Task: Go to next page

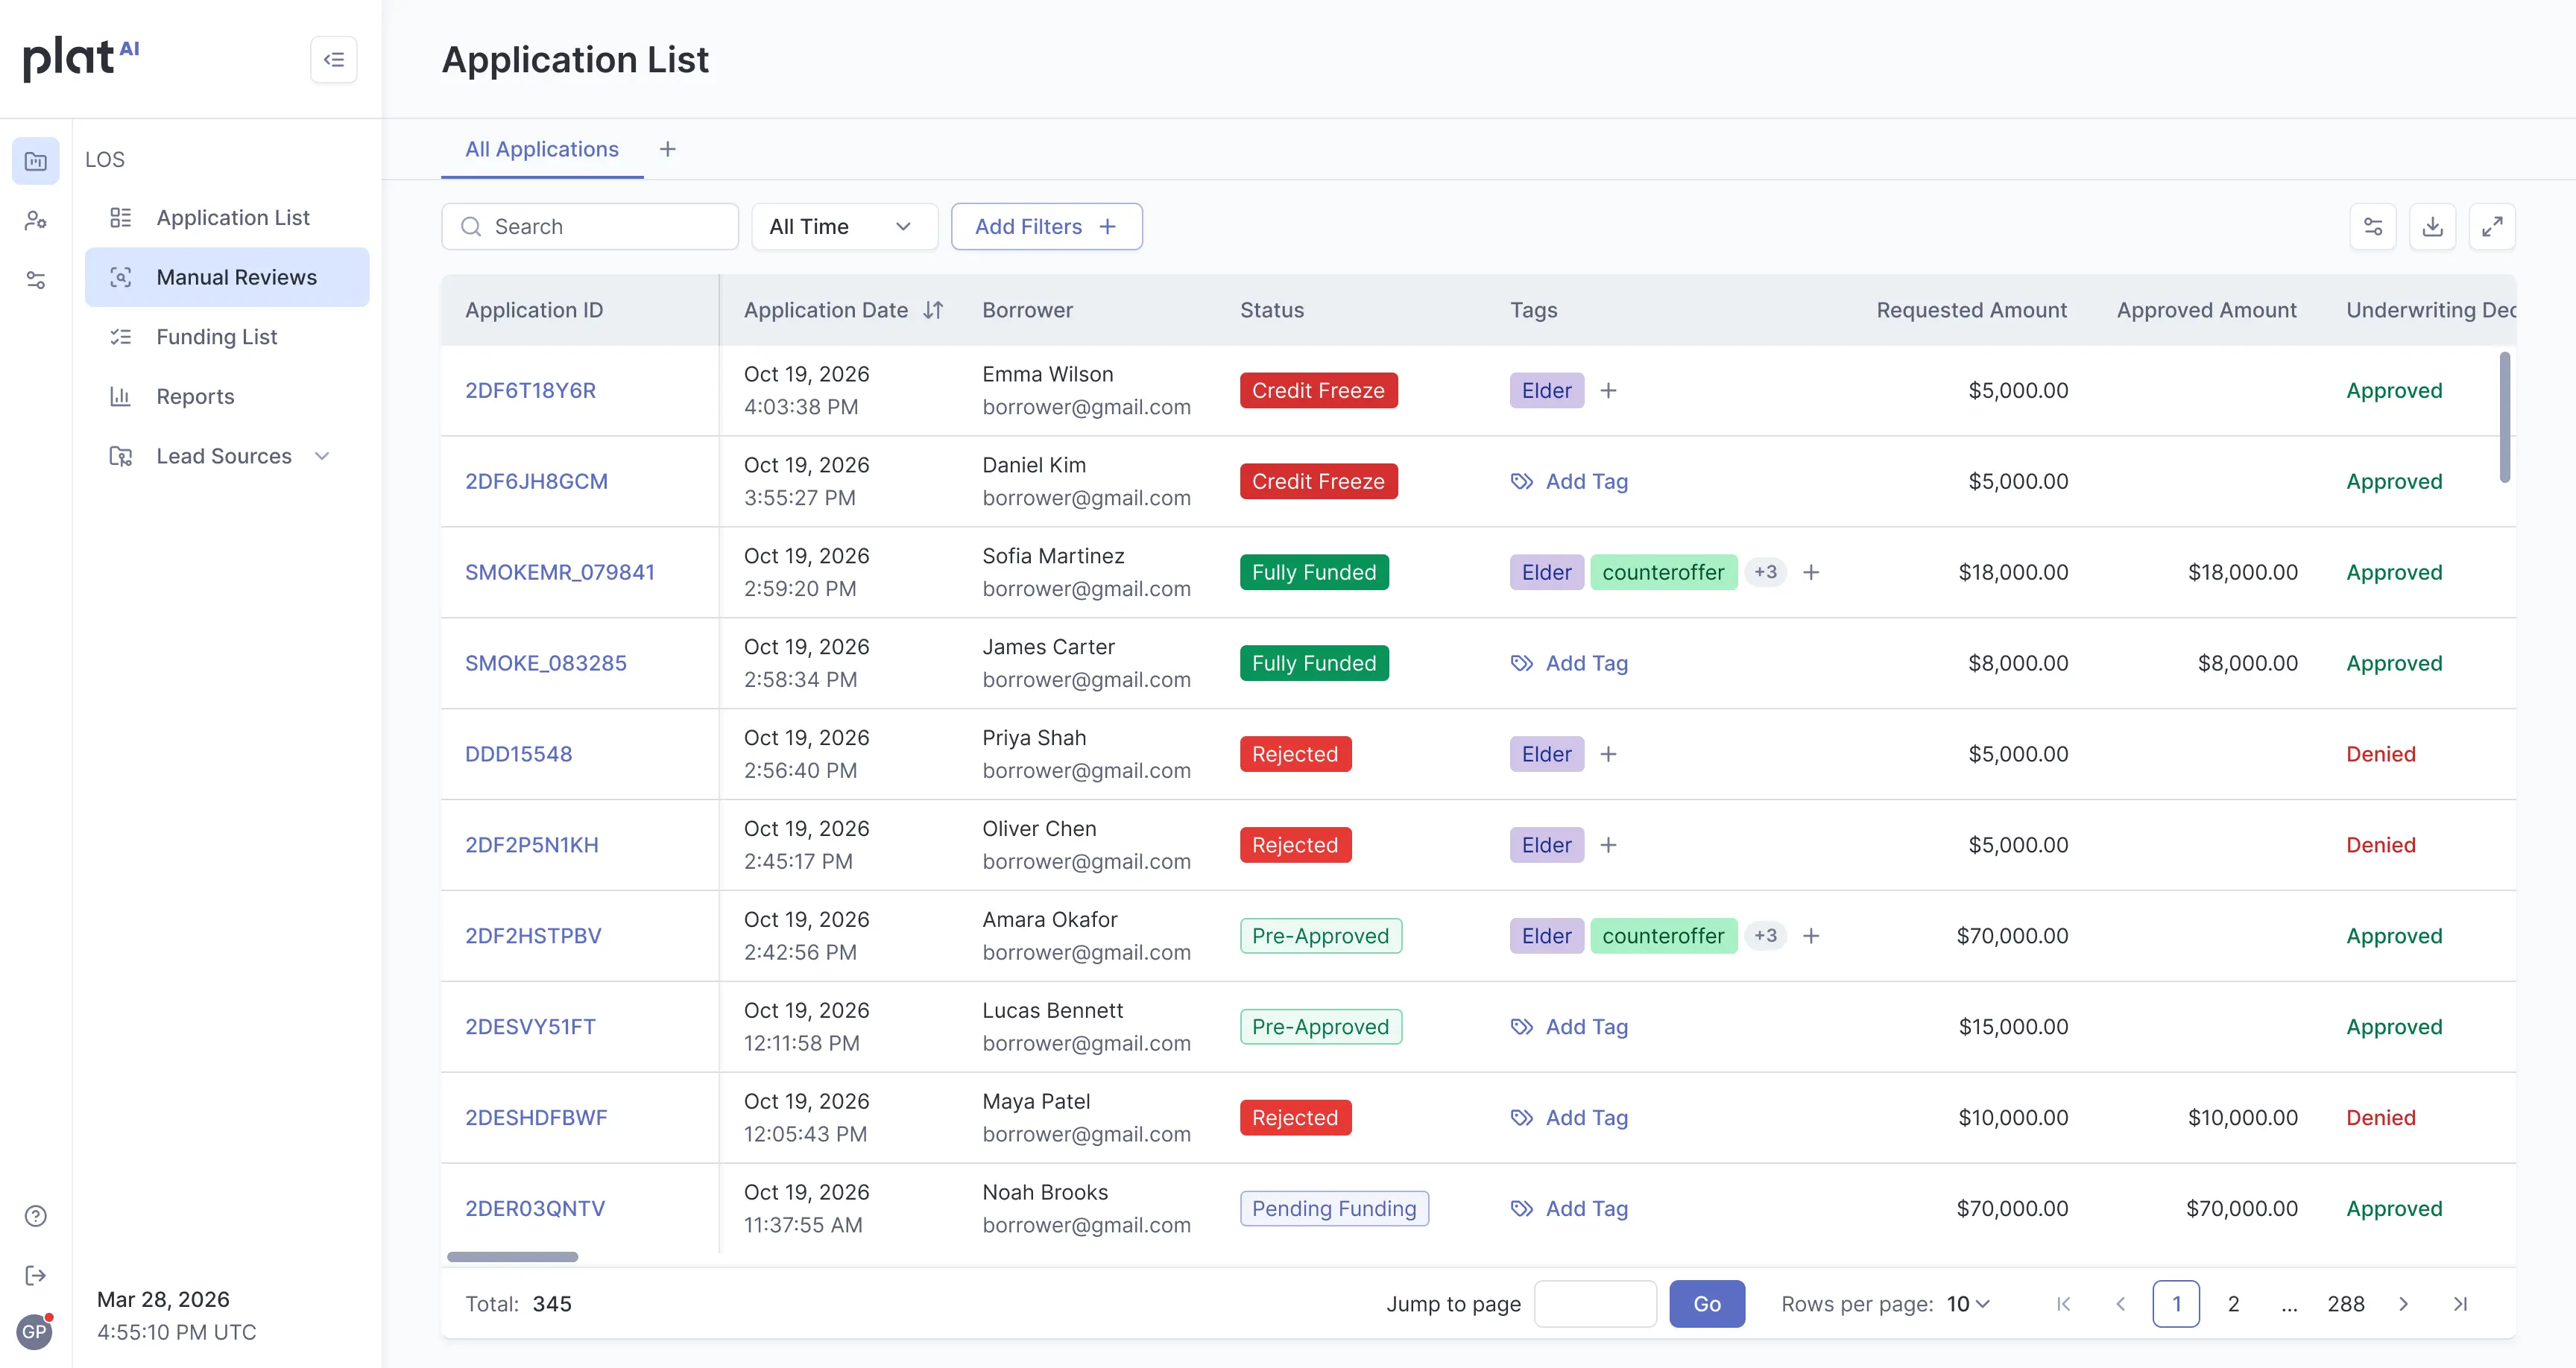Action: click(x=2404, y=1304)
